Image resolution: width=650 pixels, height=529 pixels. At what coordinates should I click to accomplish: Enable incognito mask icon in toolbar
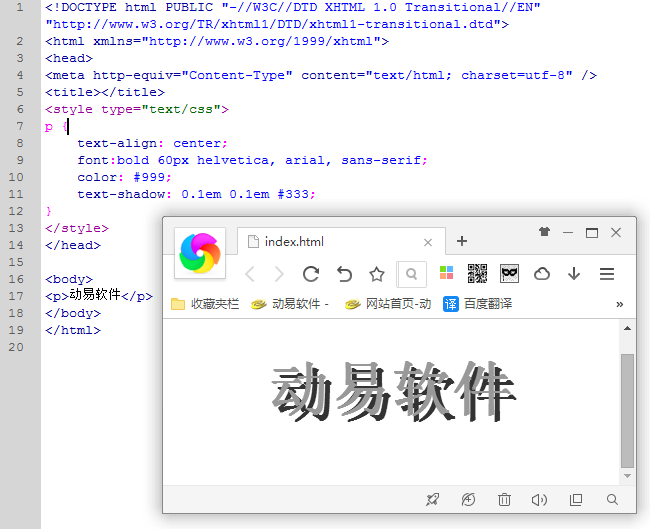pos(509,273)
